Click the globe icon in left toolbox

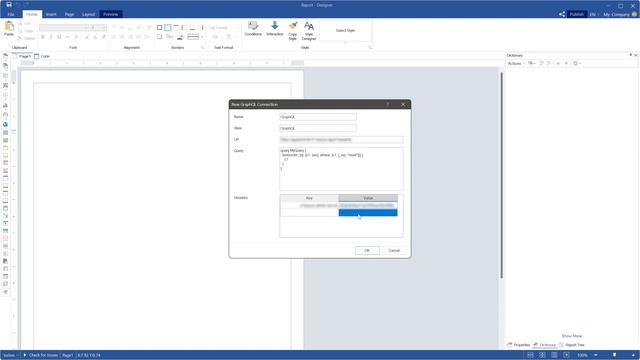(5, 124)
